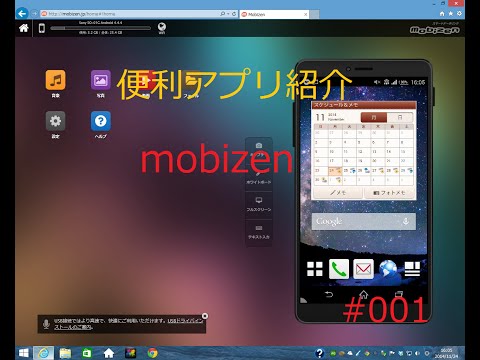Screen dimensions: 480x360
Task: Close the Mobizen browser tab
Action: tap(305, 14)
